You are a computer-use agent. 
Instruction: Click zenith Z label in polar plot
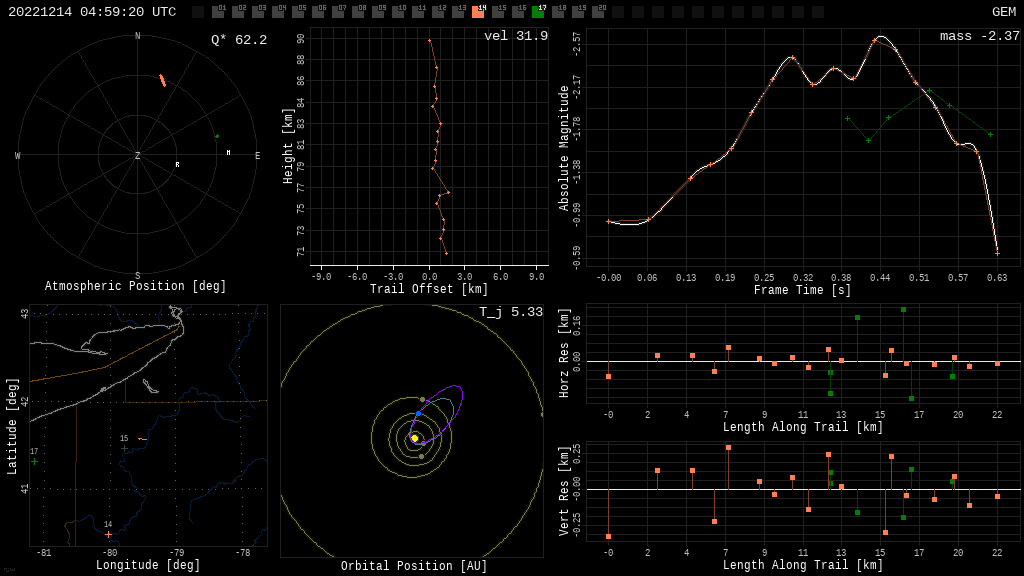point(137,155)
